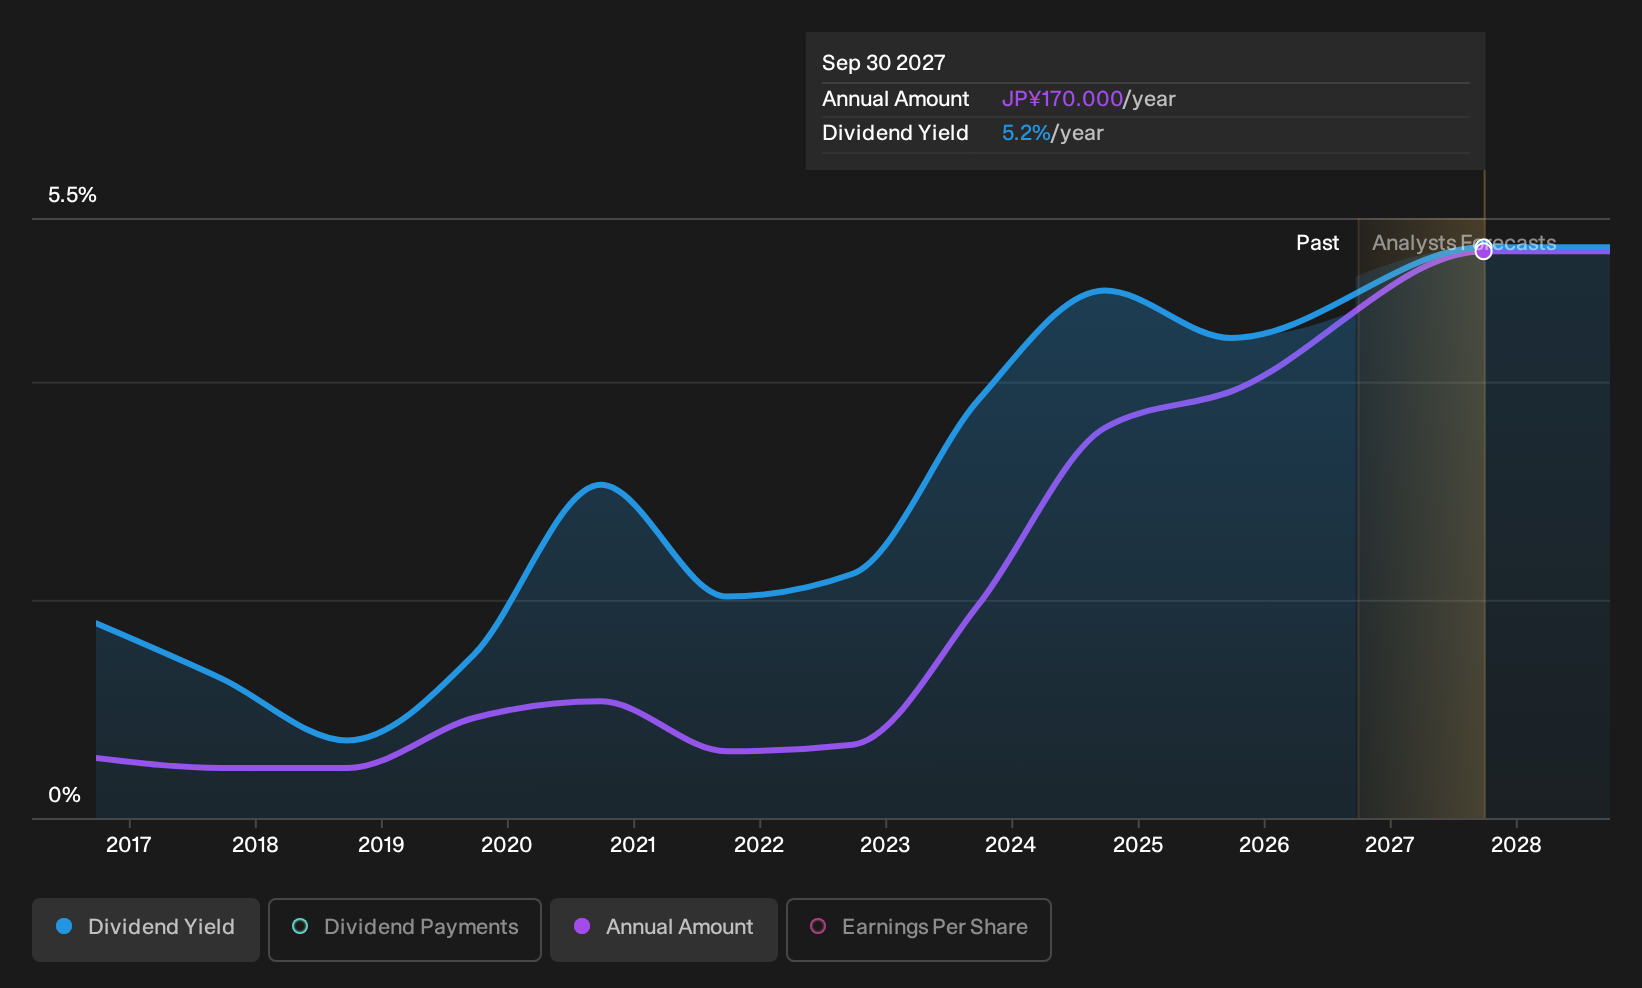Image resolution: width=1642 pixels, height=988 pixels.
Task: Click the teal Dividend Payments circle icon
Action: click(300, 926)
